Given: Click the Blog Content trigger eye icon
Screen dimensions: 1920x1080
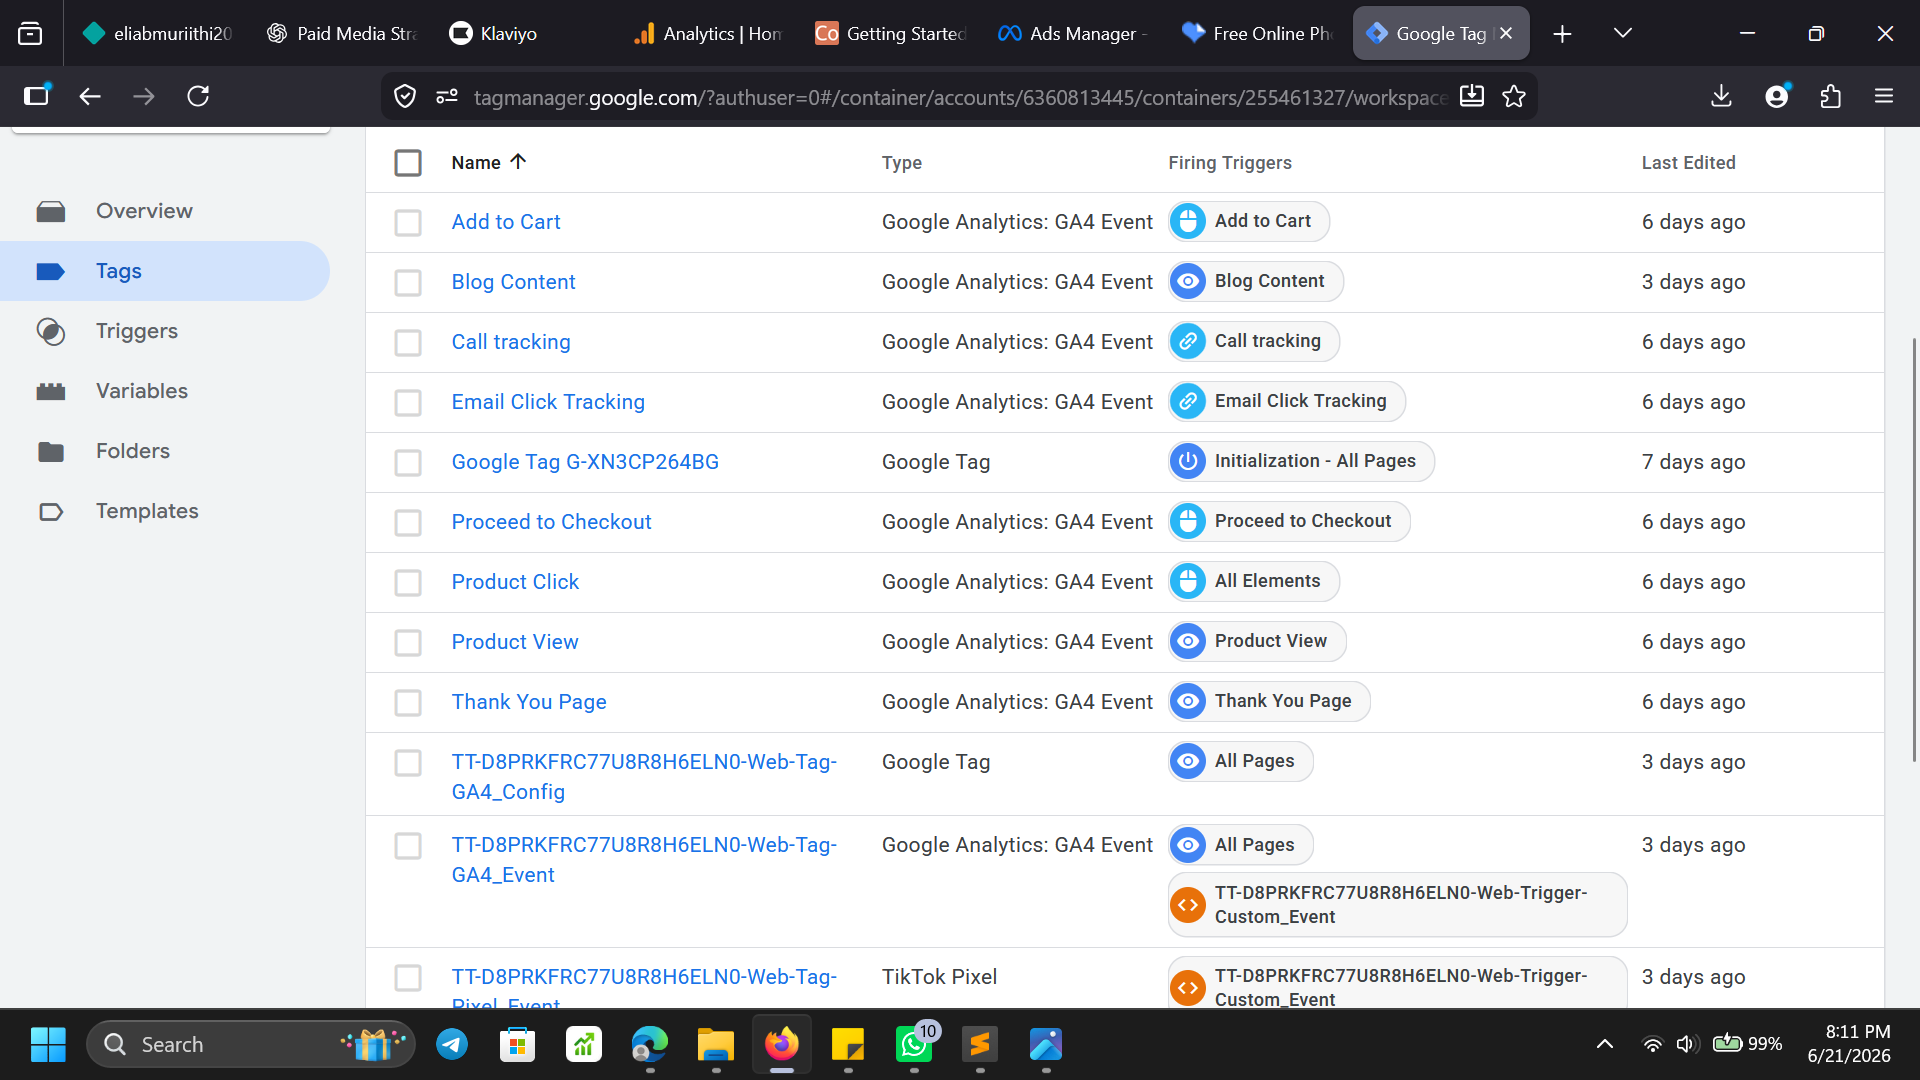Looking at the screenshot, I should click(x=1188, y=281).
